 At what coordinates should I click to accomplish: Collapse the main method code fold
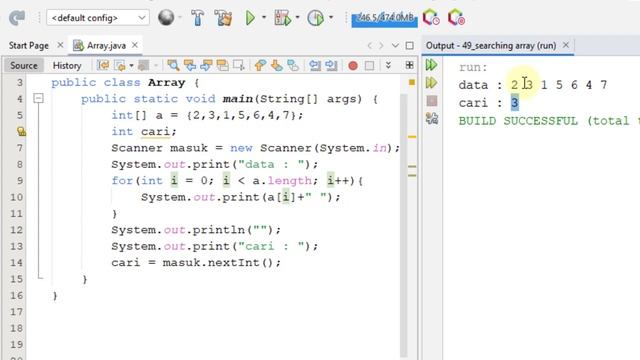coord(38,98)
